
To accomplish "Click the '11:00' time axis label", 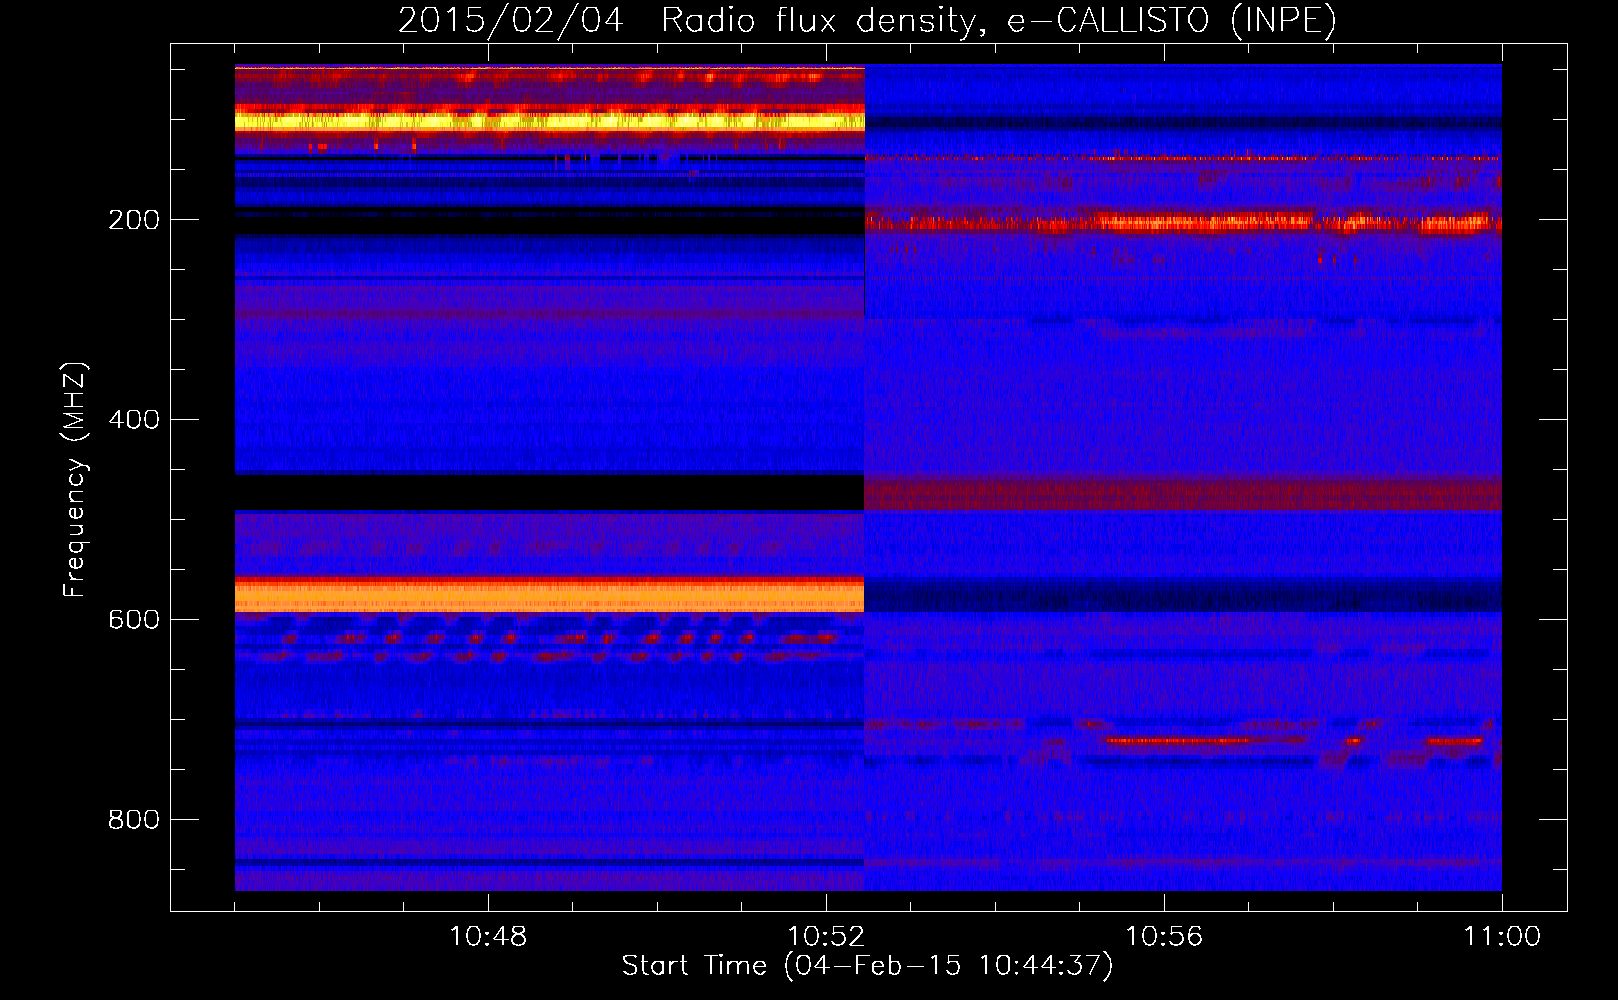I will (1502, 937).
